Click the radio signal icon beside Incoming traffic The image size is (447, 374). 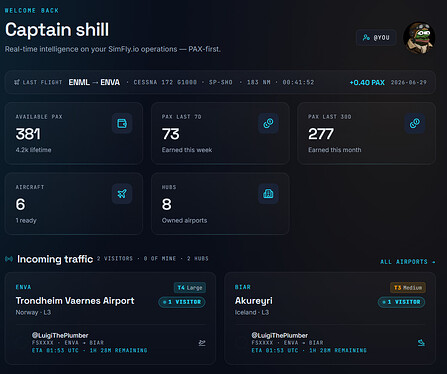pos(9,259)
